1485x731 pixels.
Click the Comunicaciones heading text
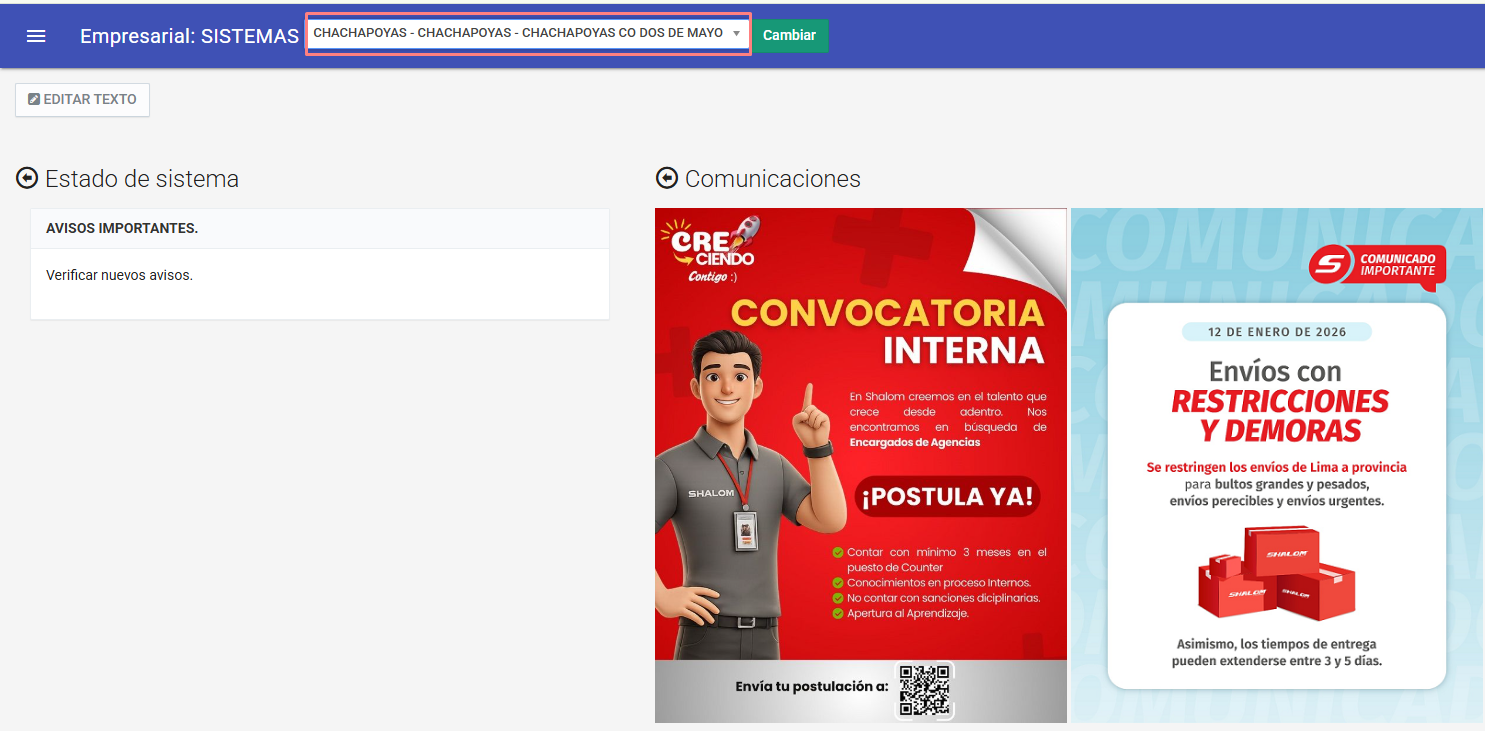tap(772, 179)
